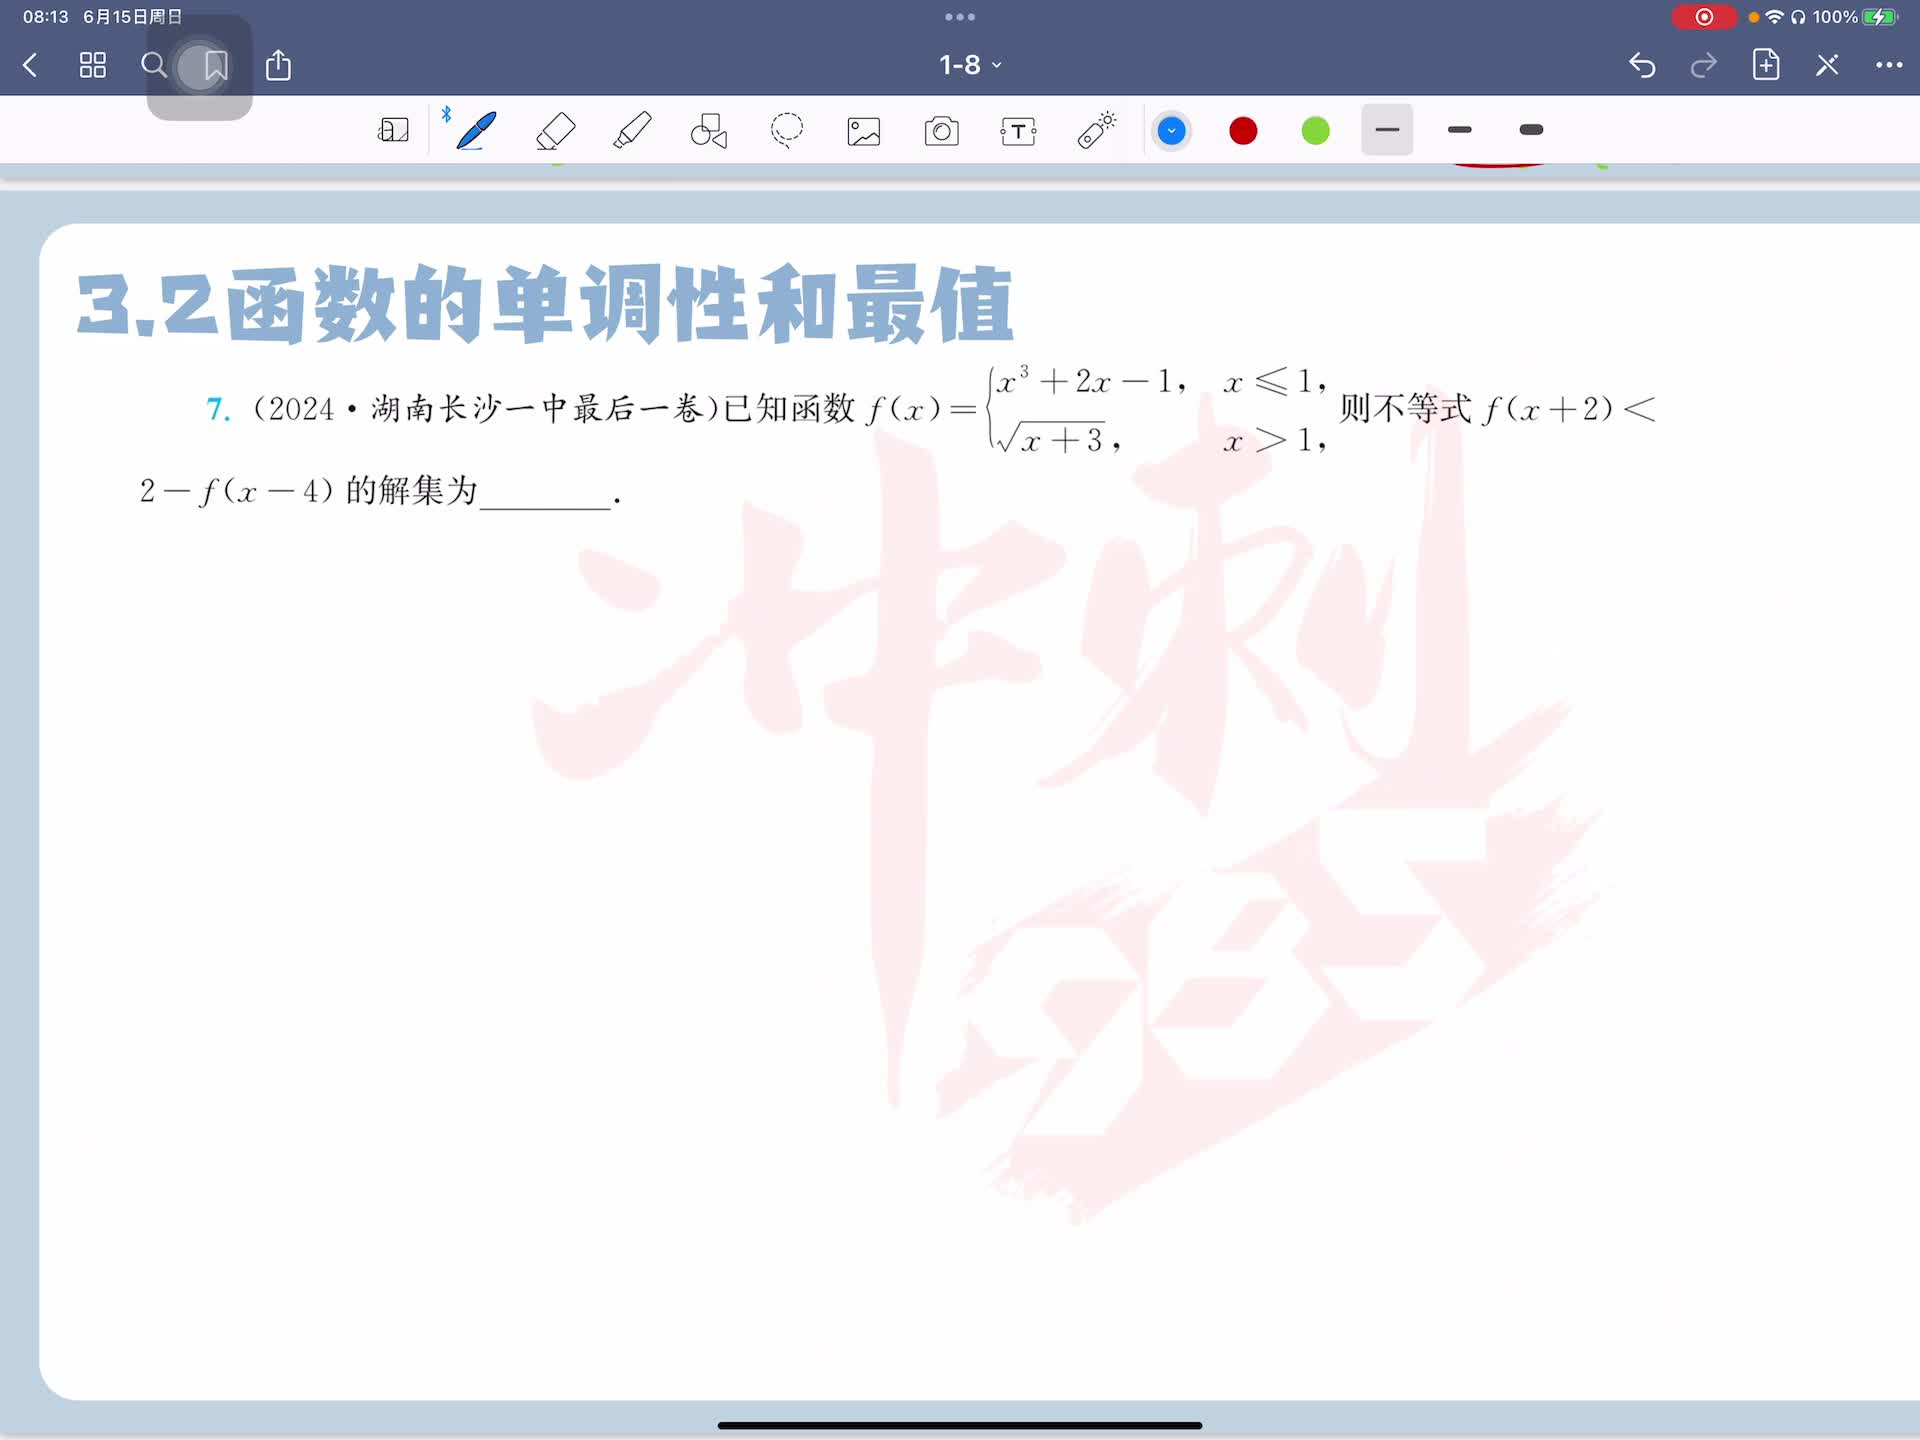Image resolution: width=1920 pixels, height=1440 pixels.
Task: Select the blue pen tool
Action: point(476,130)
